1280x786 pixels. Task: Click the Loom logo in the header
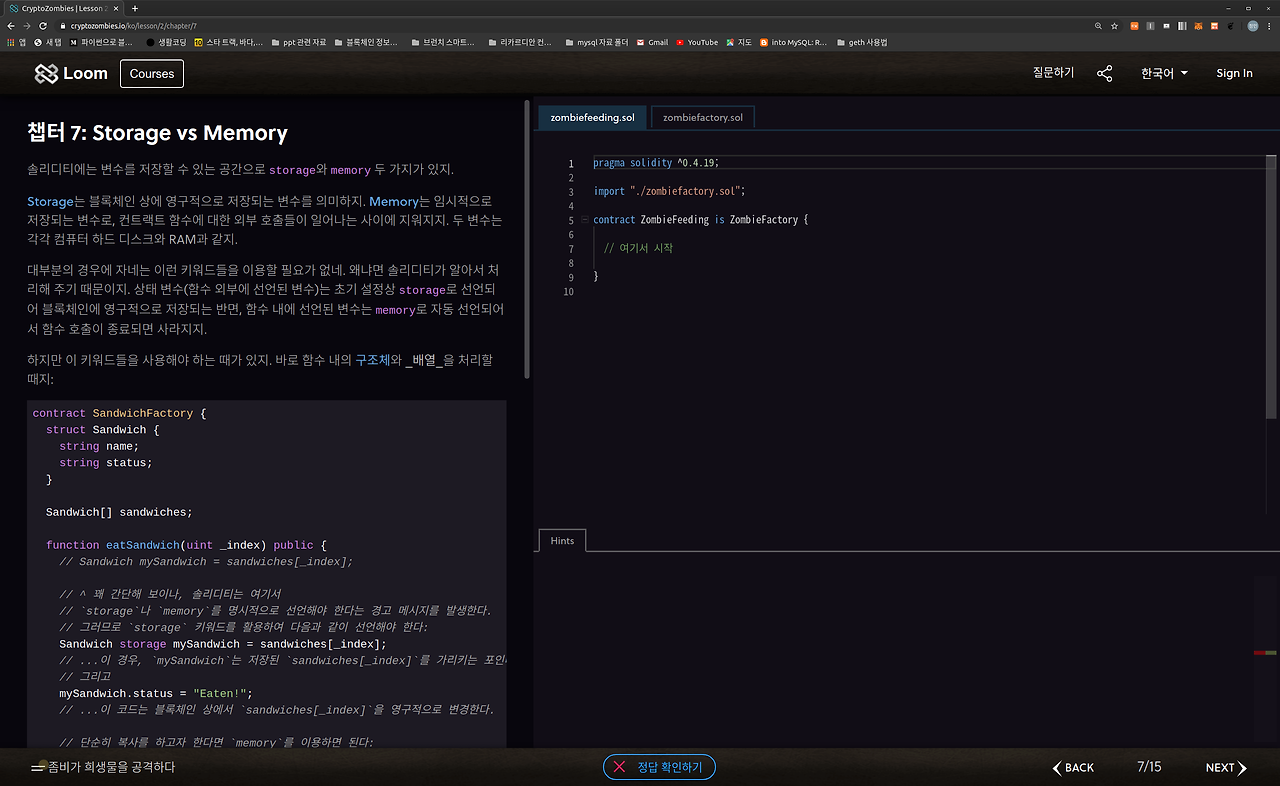71,73
